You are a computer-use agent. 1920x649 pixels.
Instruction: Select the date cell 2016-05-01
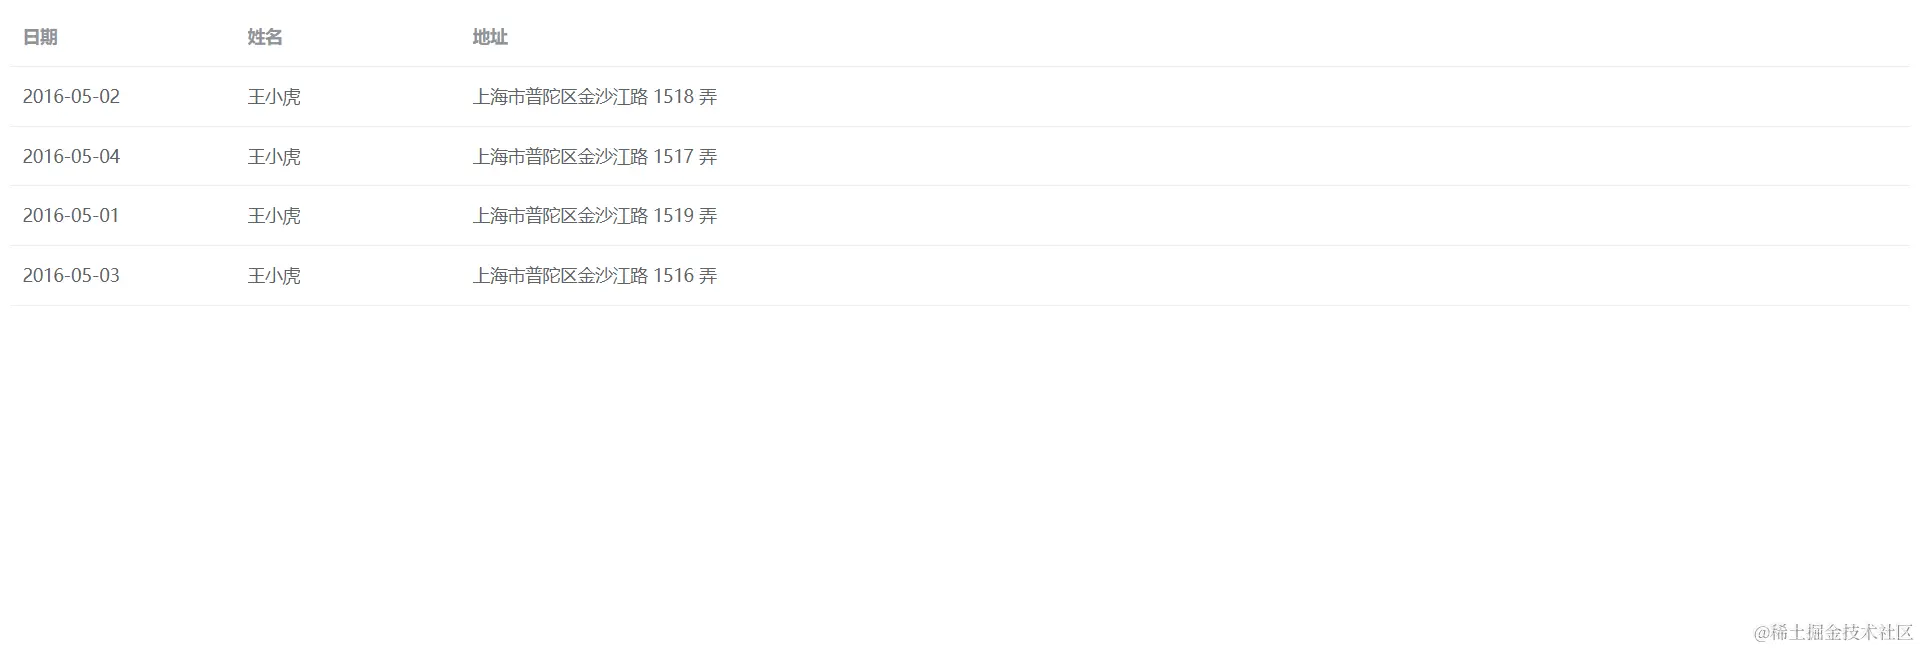pos(71,216)
